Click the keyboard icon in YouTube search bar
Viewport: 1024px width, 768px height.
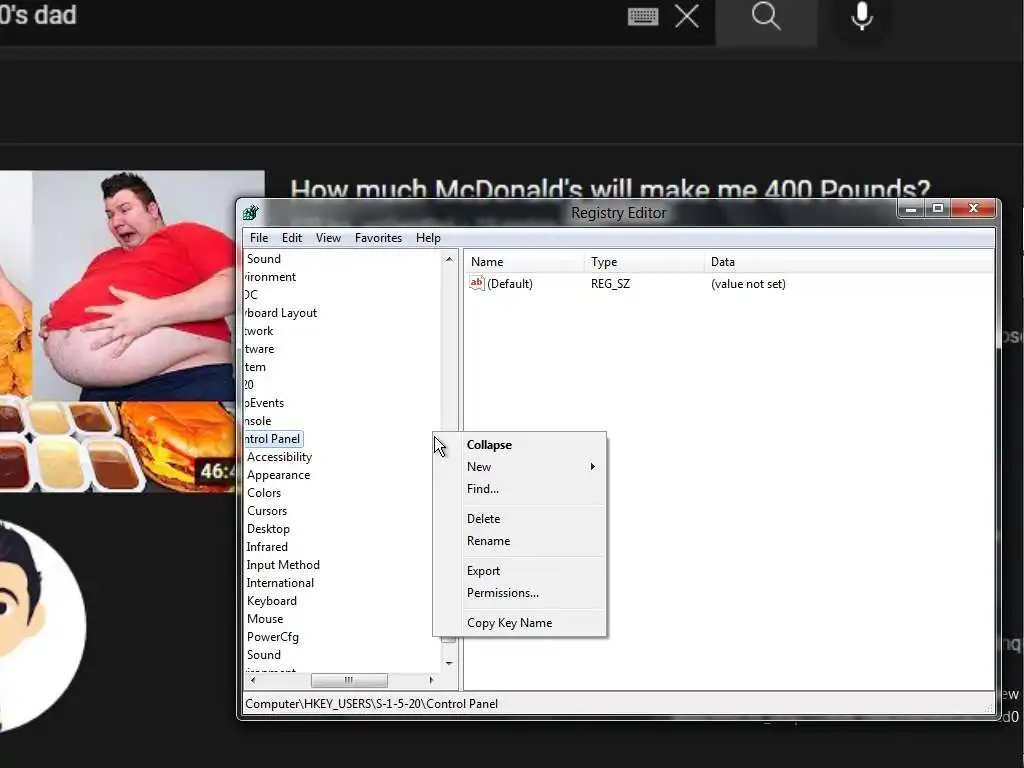(x=643, y=16)
